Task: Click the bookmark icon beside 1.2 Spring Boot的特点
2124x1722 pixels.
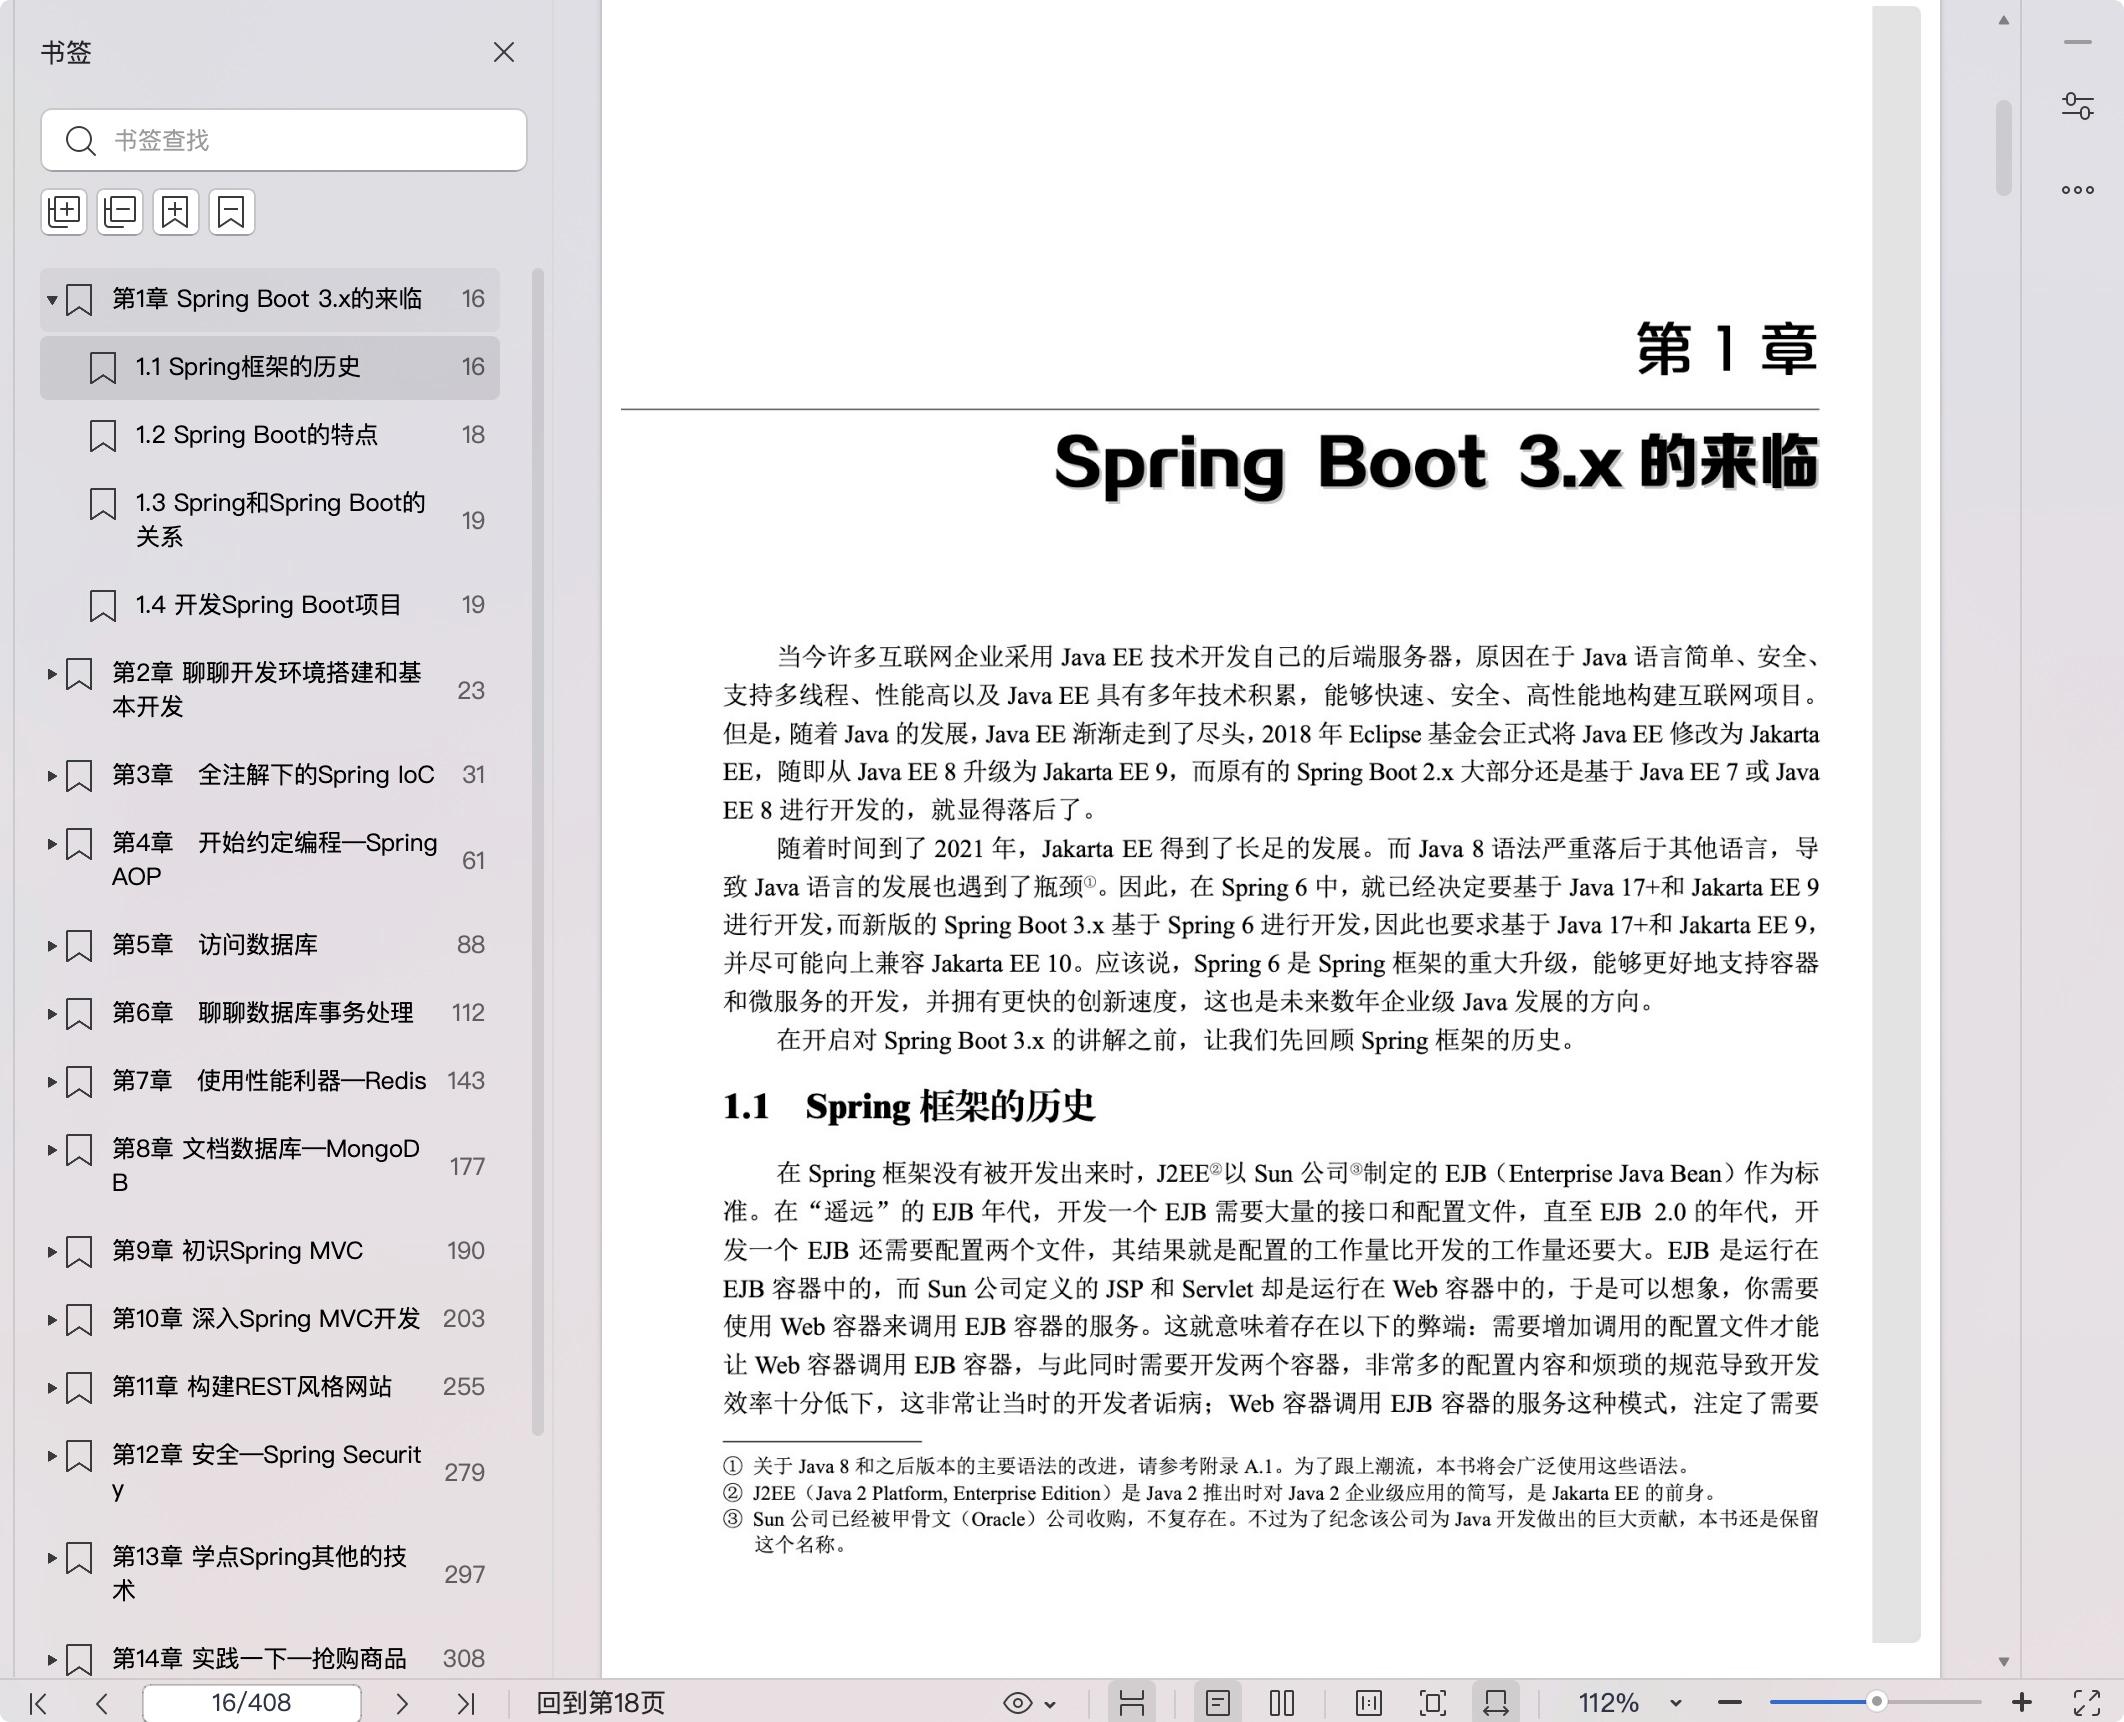Action: click(x=103, y=436)
